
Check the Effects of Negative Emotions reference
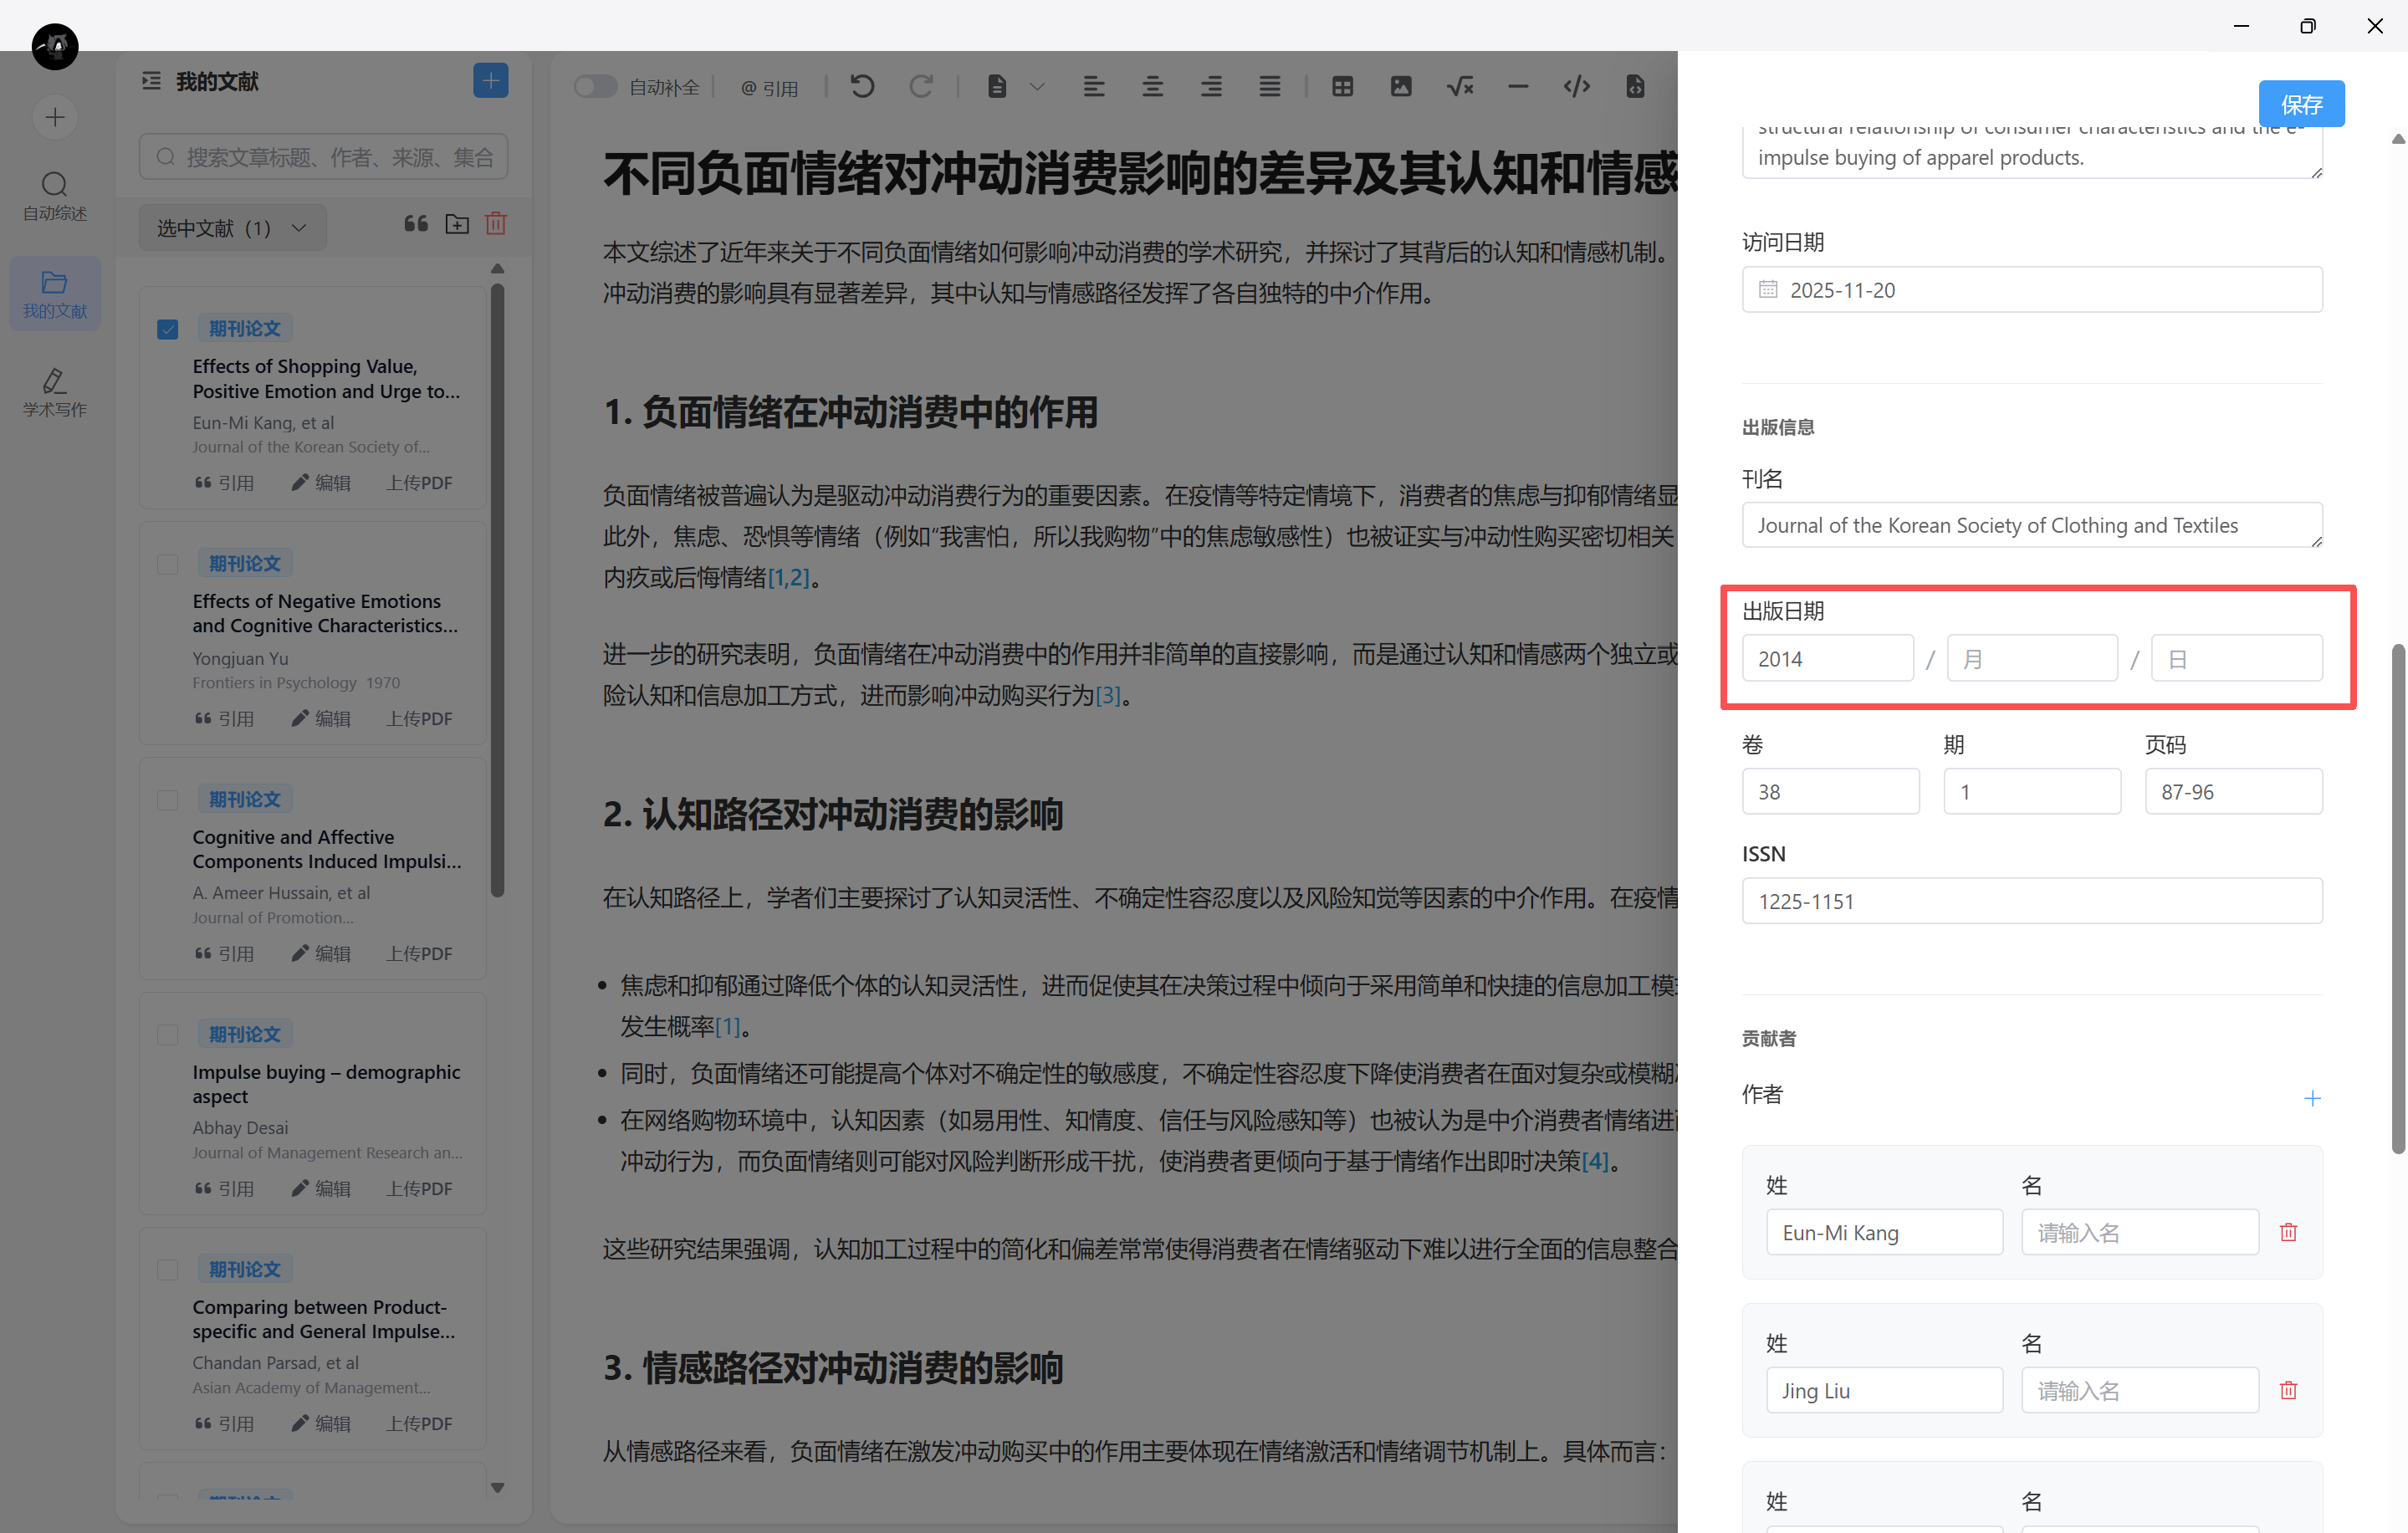168,564
